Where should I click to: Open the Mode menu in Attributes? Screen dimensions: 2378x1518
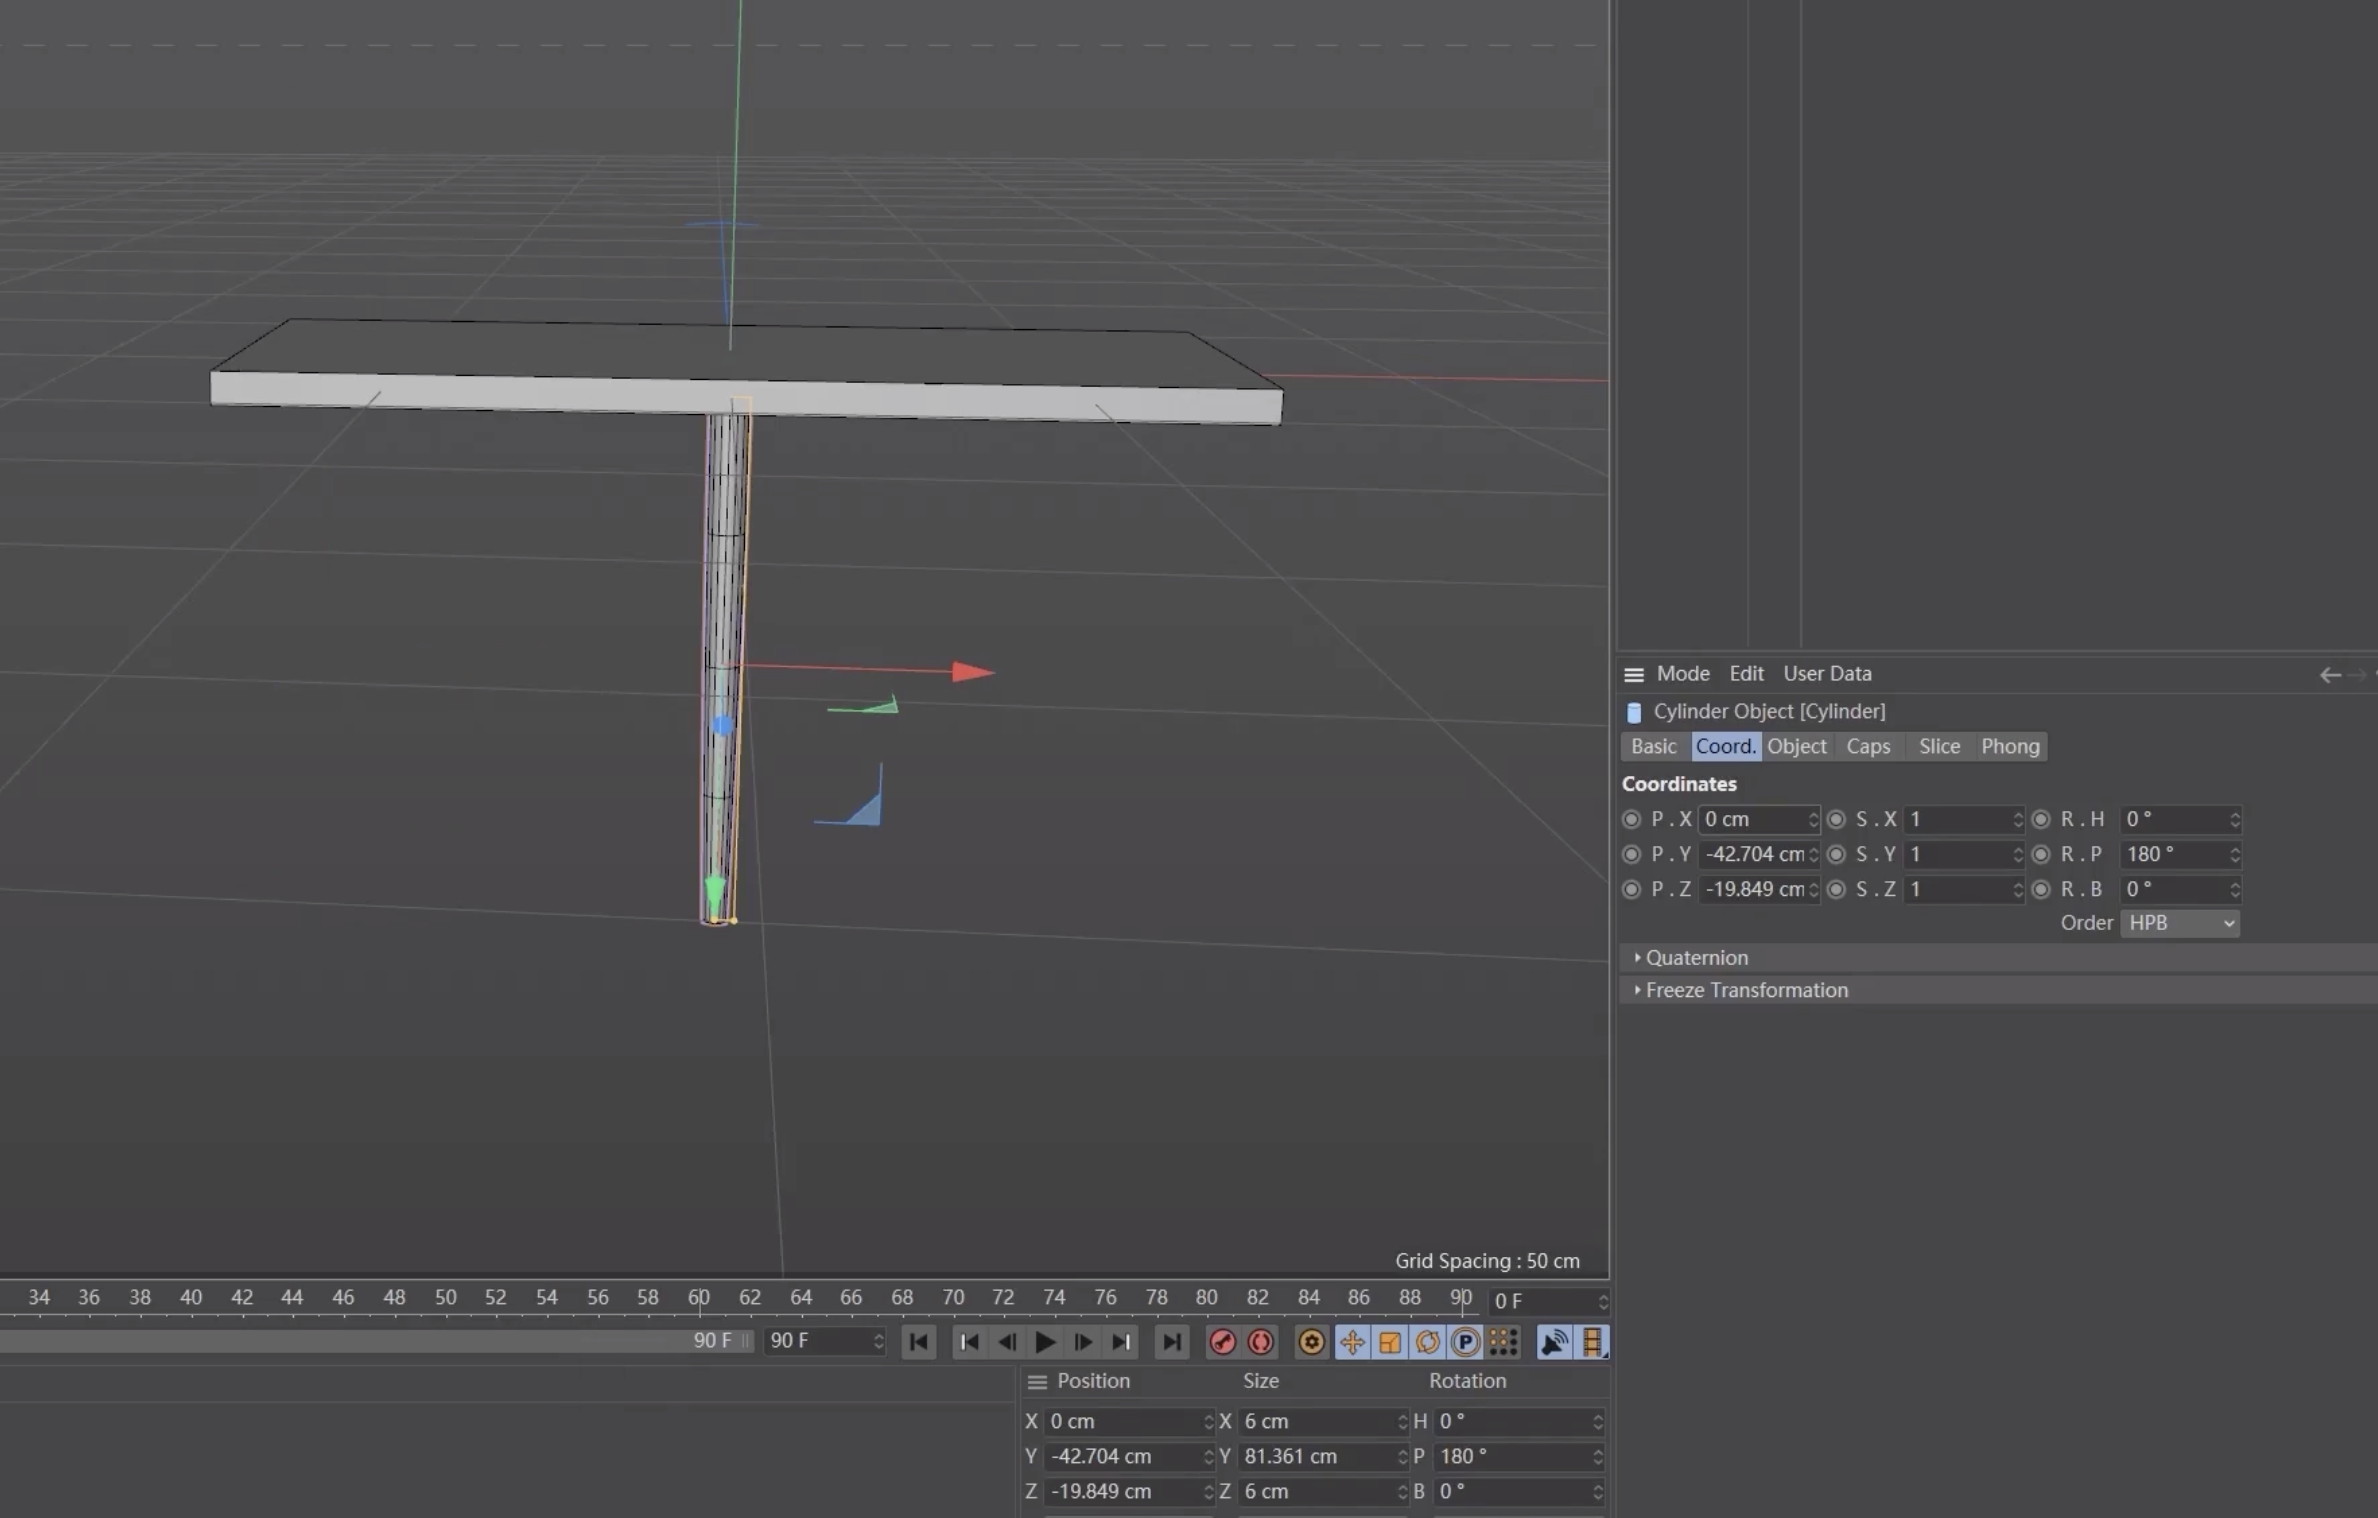tap(1683, 674)
